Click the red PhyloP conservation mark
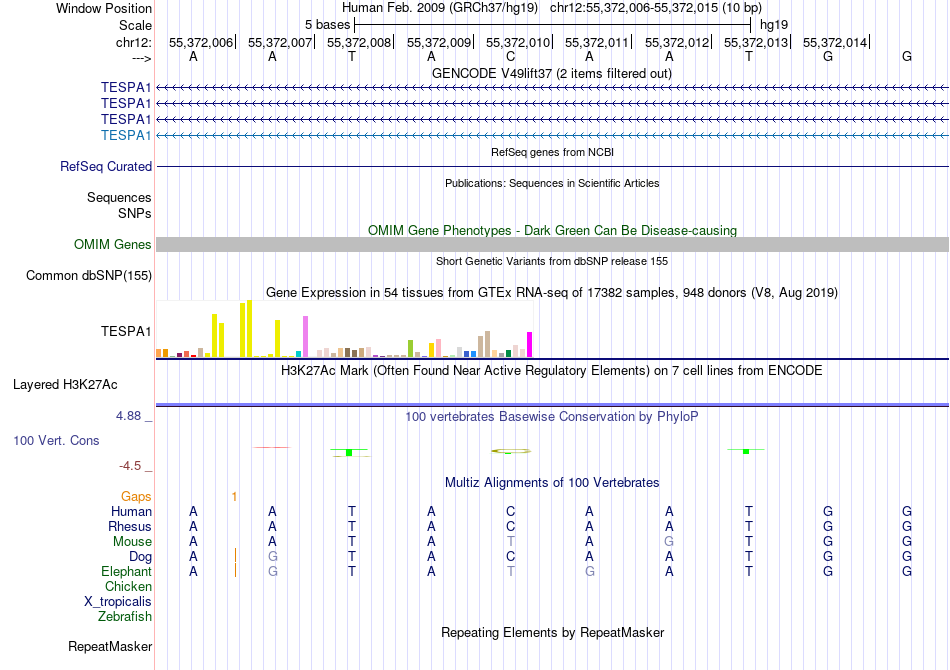 272,448
